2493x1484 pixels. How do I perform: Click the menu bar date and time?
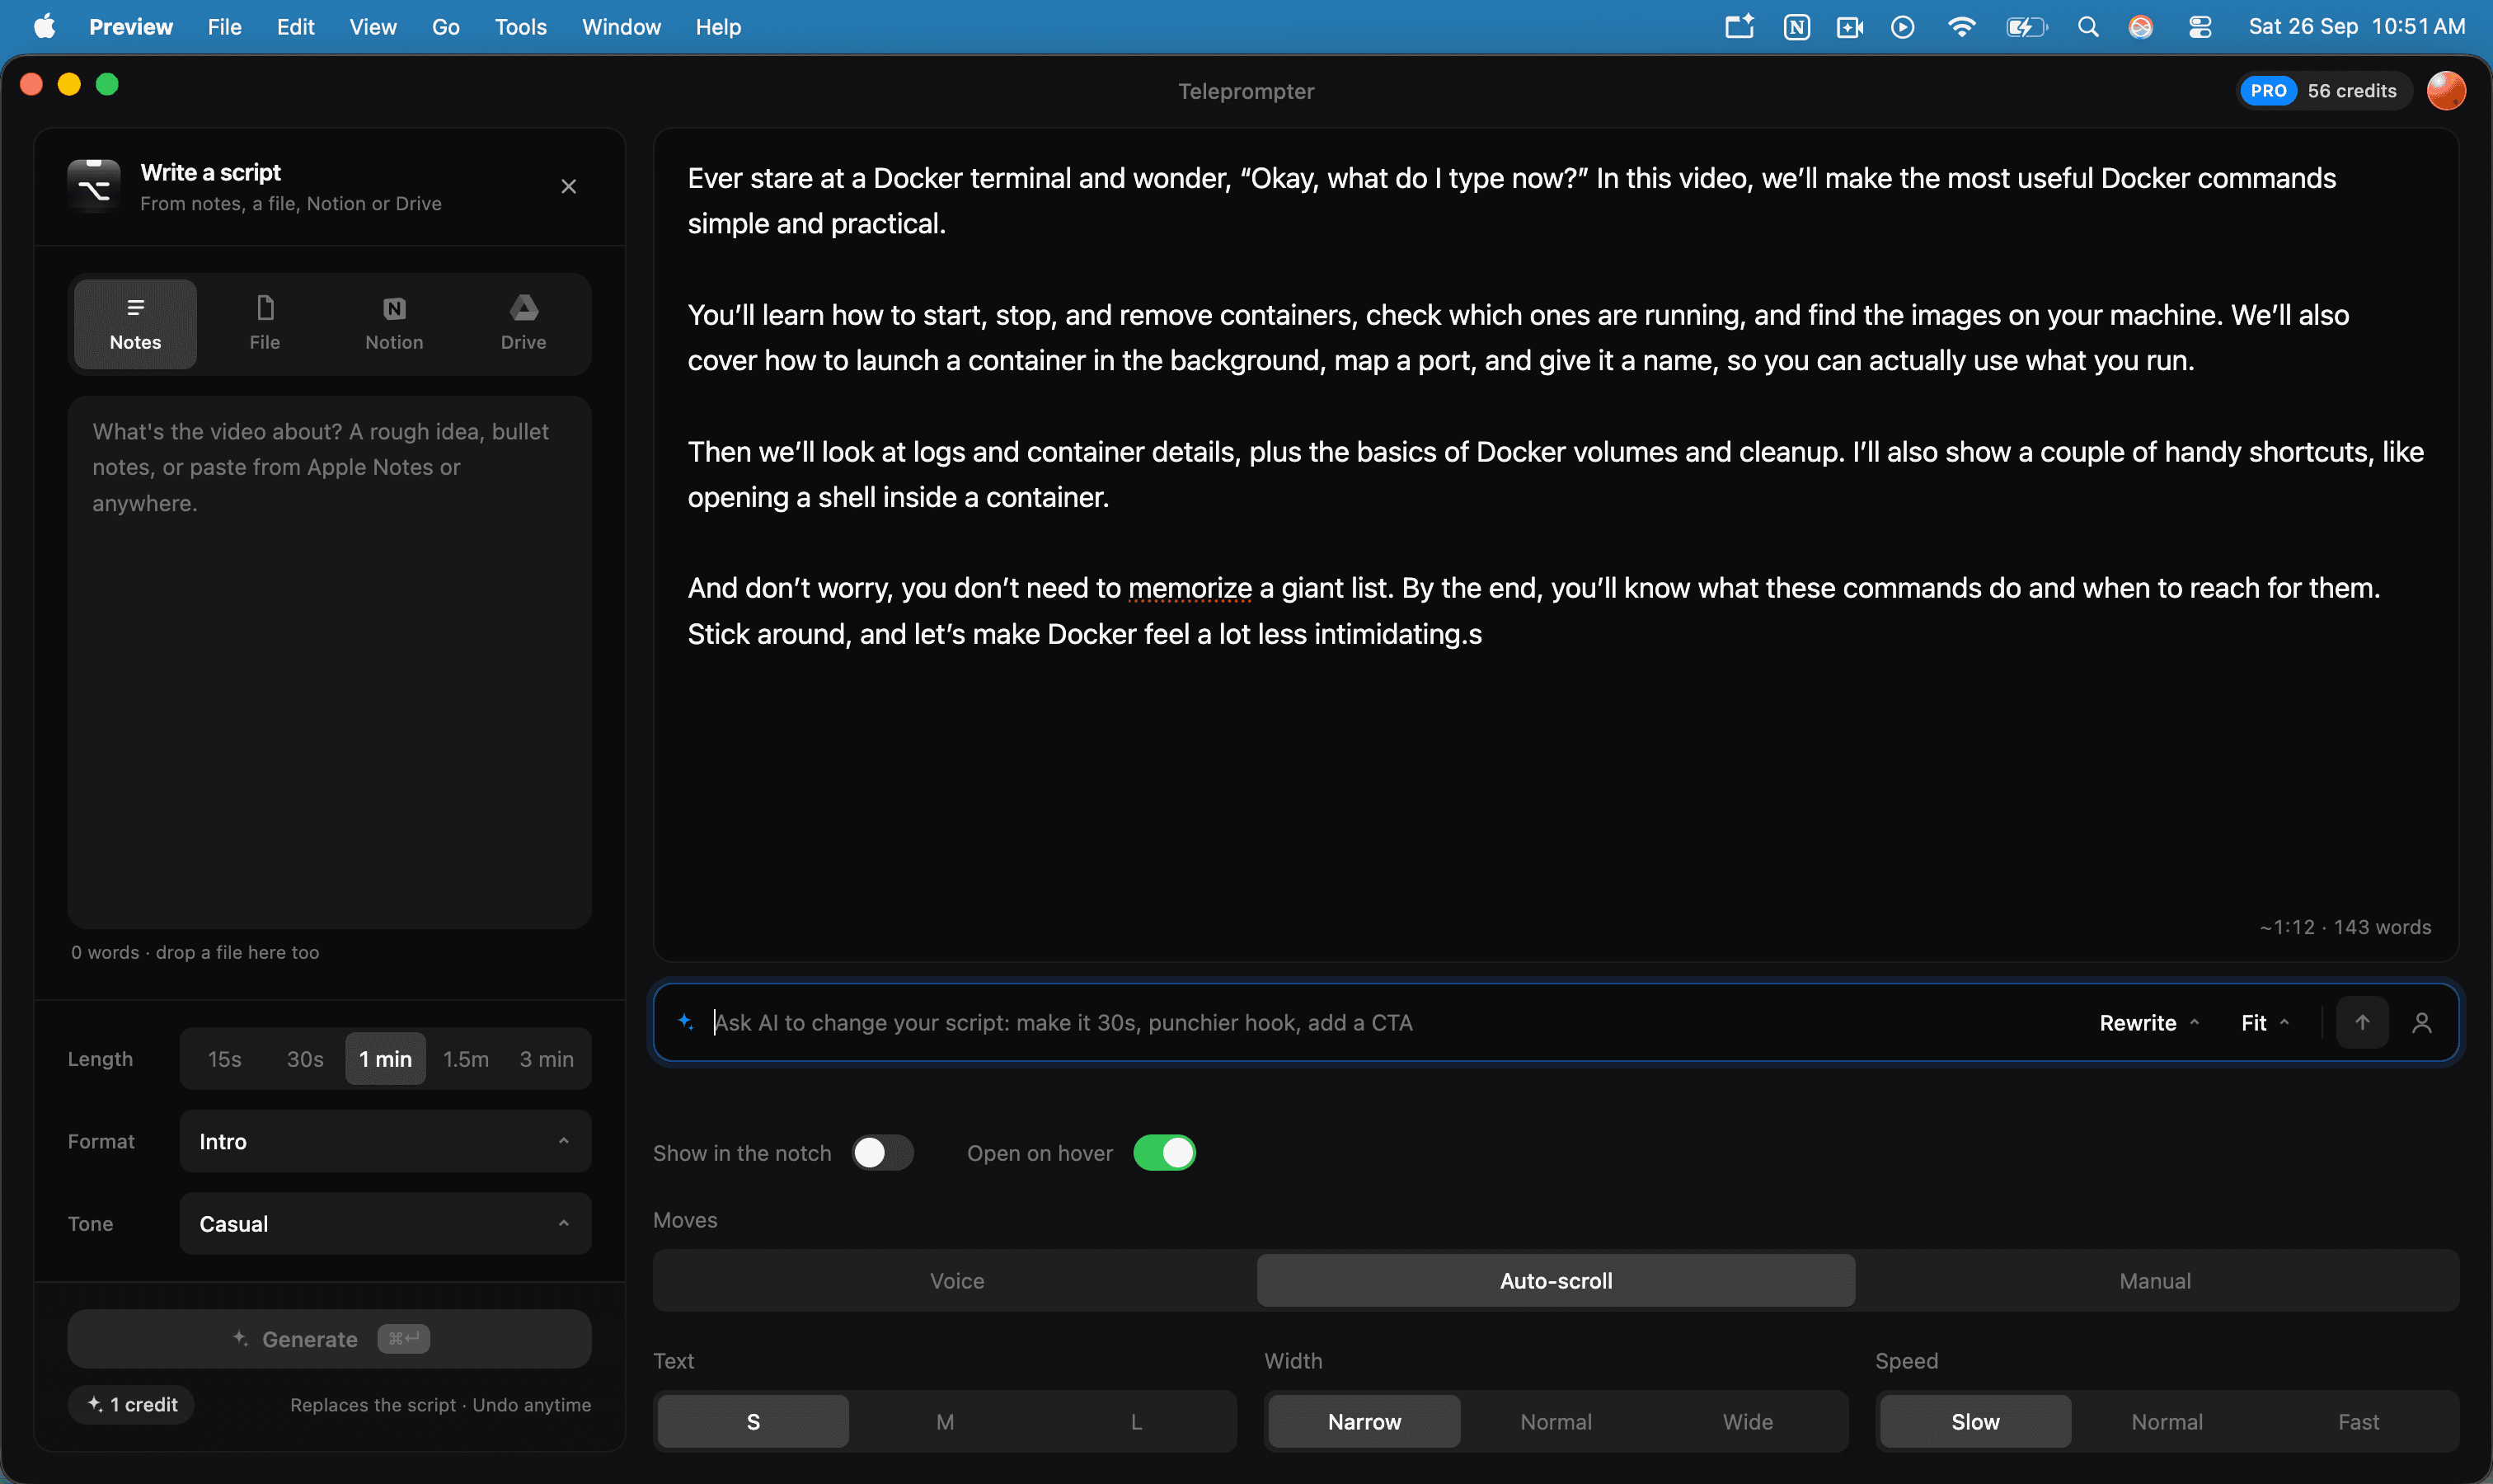(x=2357, y=27)
